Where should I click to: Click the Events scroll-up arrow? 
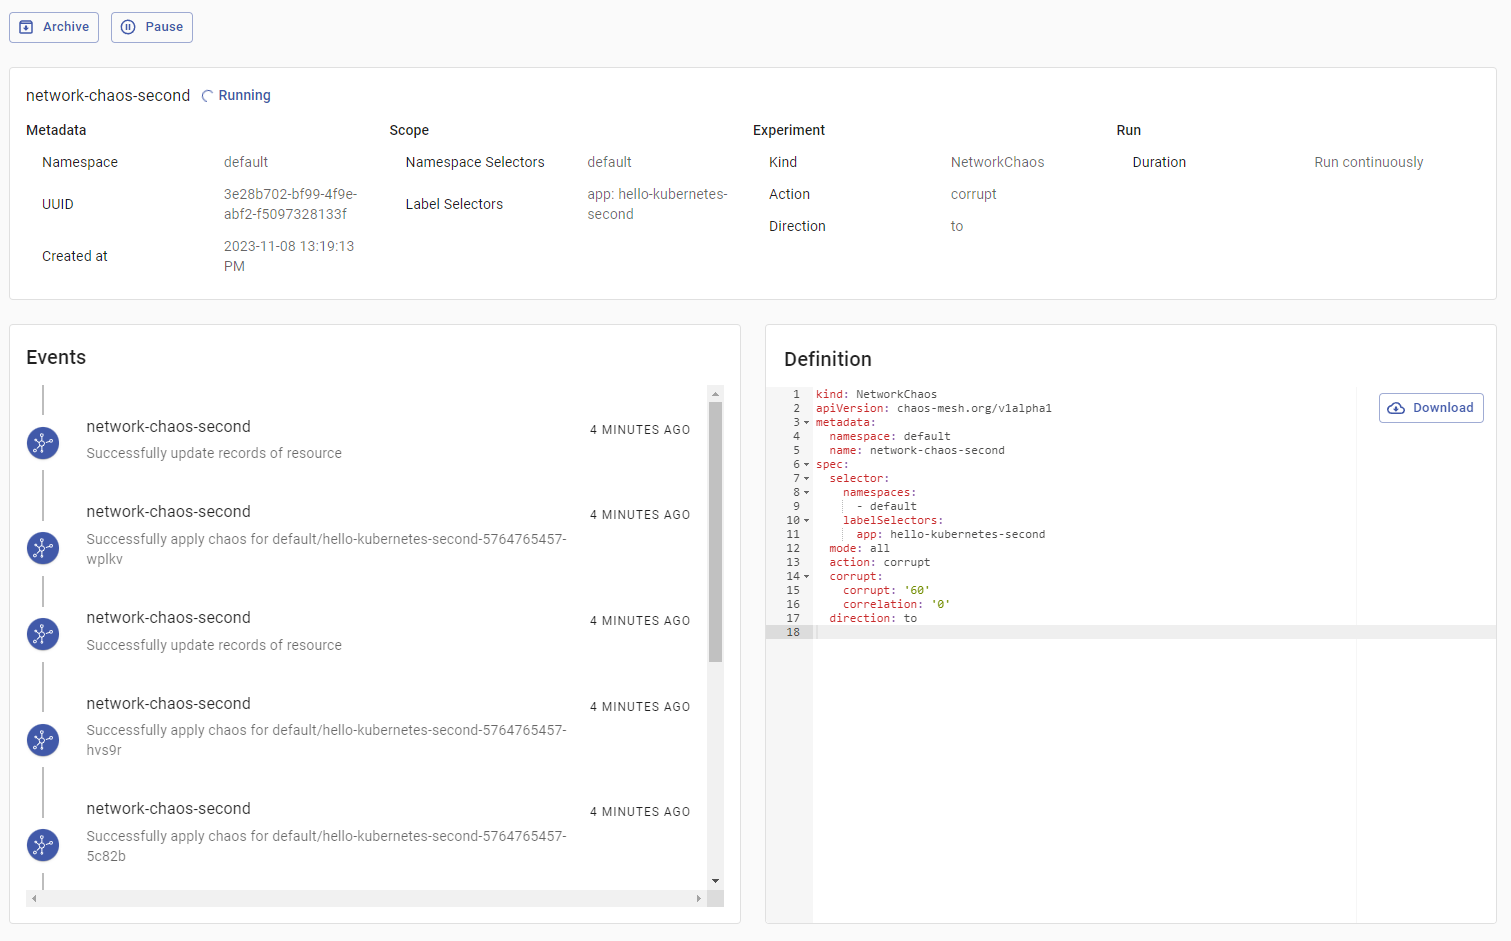[715, 394]
